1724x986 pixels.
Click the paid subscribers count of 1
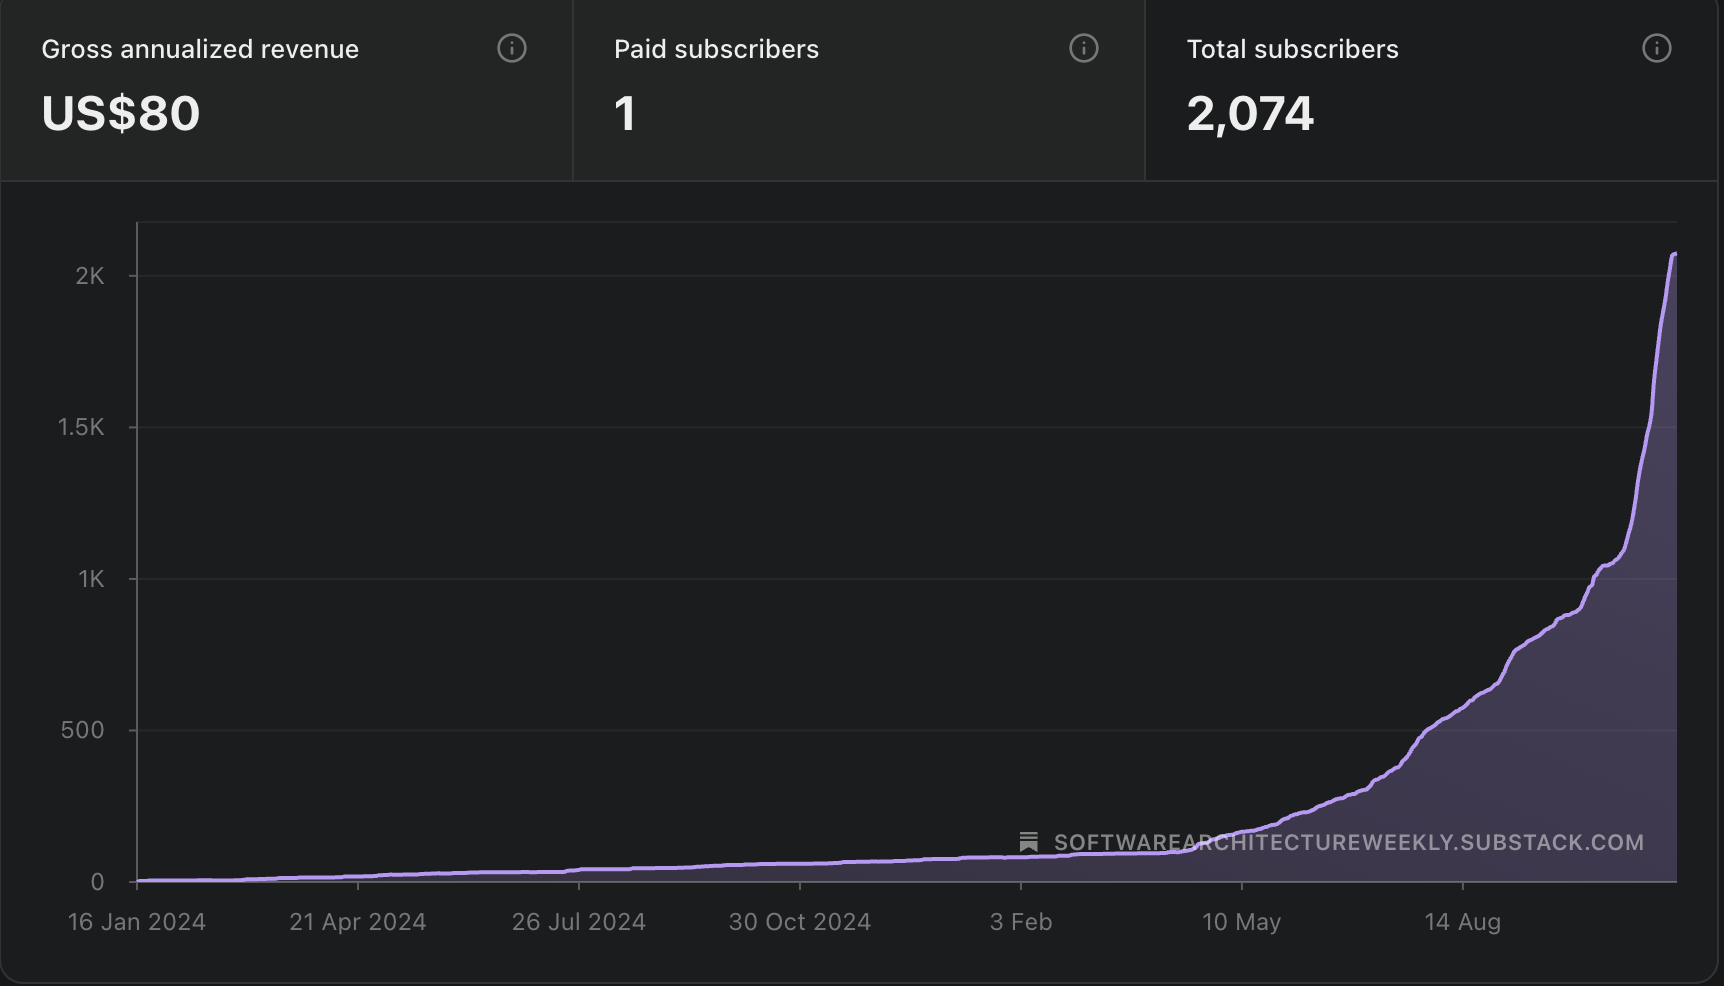pos(625,113)
